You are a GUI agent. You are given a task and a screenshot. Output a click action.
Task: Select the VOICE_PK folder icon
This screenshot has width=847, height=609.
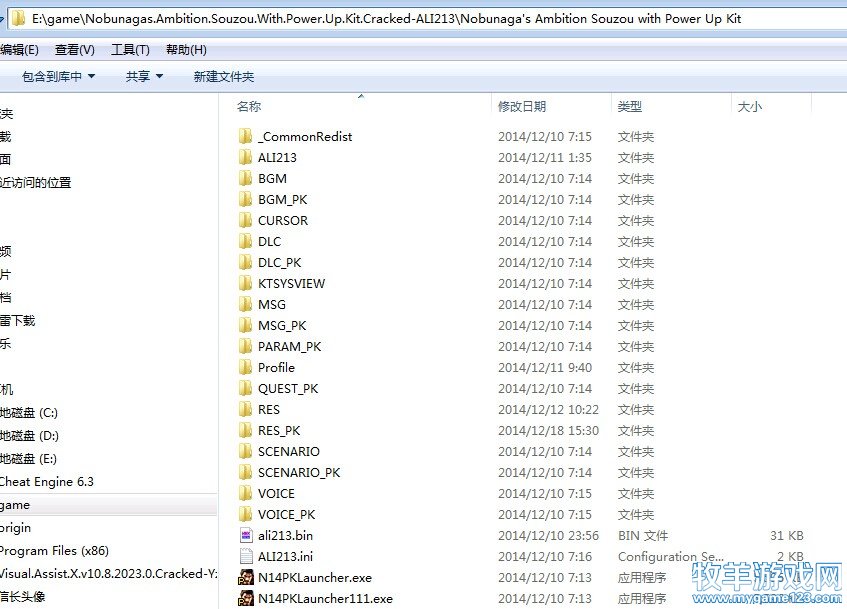(245, 514)
